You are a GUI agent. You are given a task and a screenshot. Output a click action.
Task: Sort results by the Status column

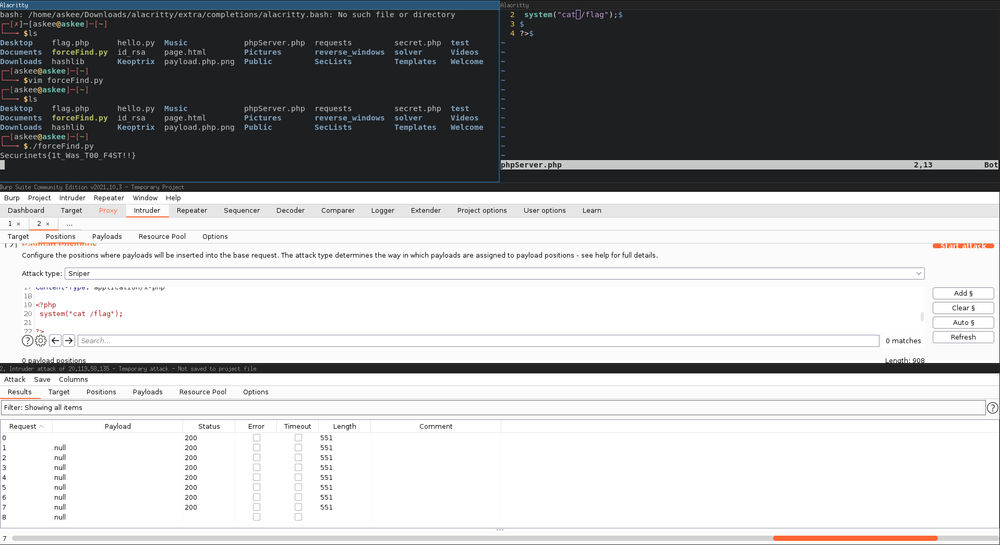tap(209, 426)
